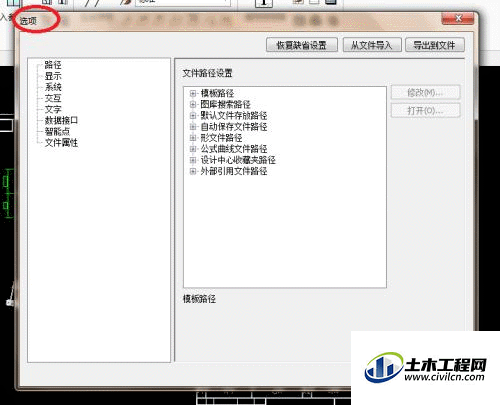Select 路径 in the category tree

click(x=53, y=65)
